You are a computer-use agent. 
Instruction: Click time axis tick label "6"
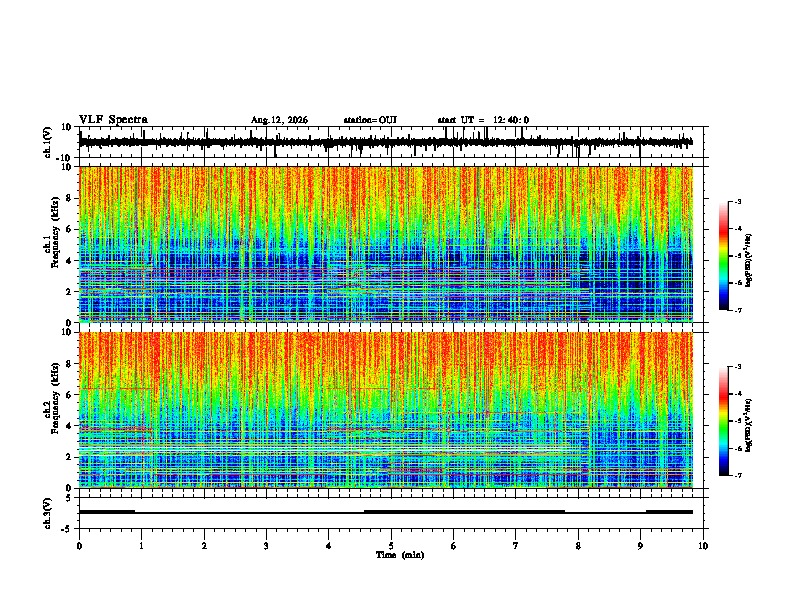click(x=454, y=546)
